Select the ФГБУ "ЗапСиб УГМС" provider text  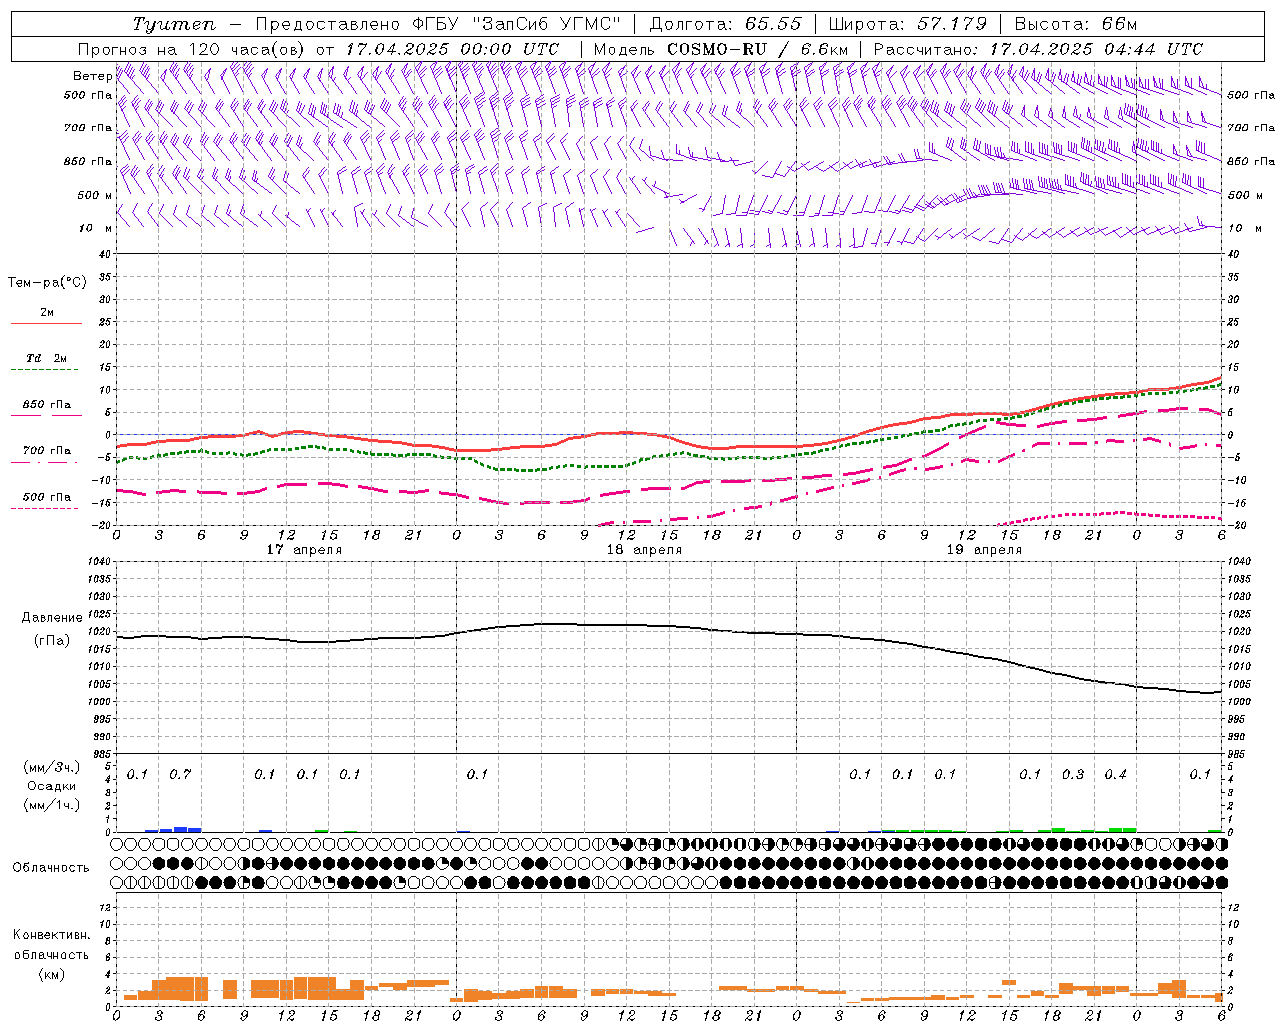click(517, 24)
